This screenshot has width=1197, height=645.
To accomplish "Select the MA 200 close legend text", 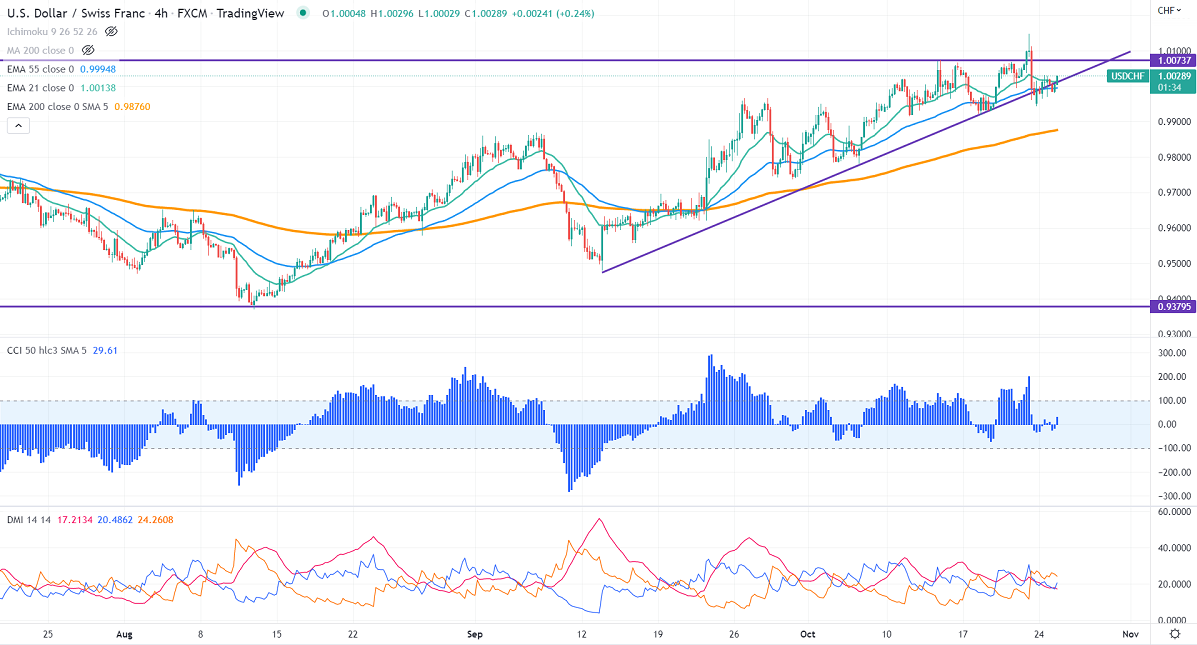I will point(40,50).
